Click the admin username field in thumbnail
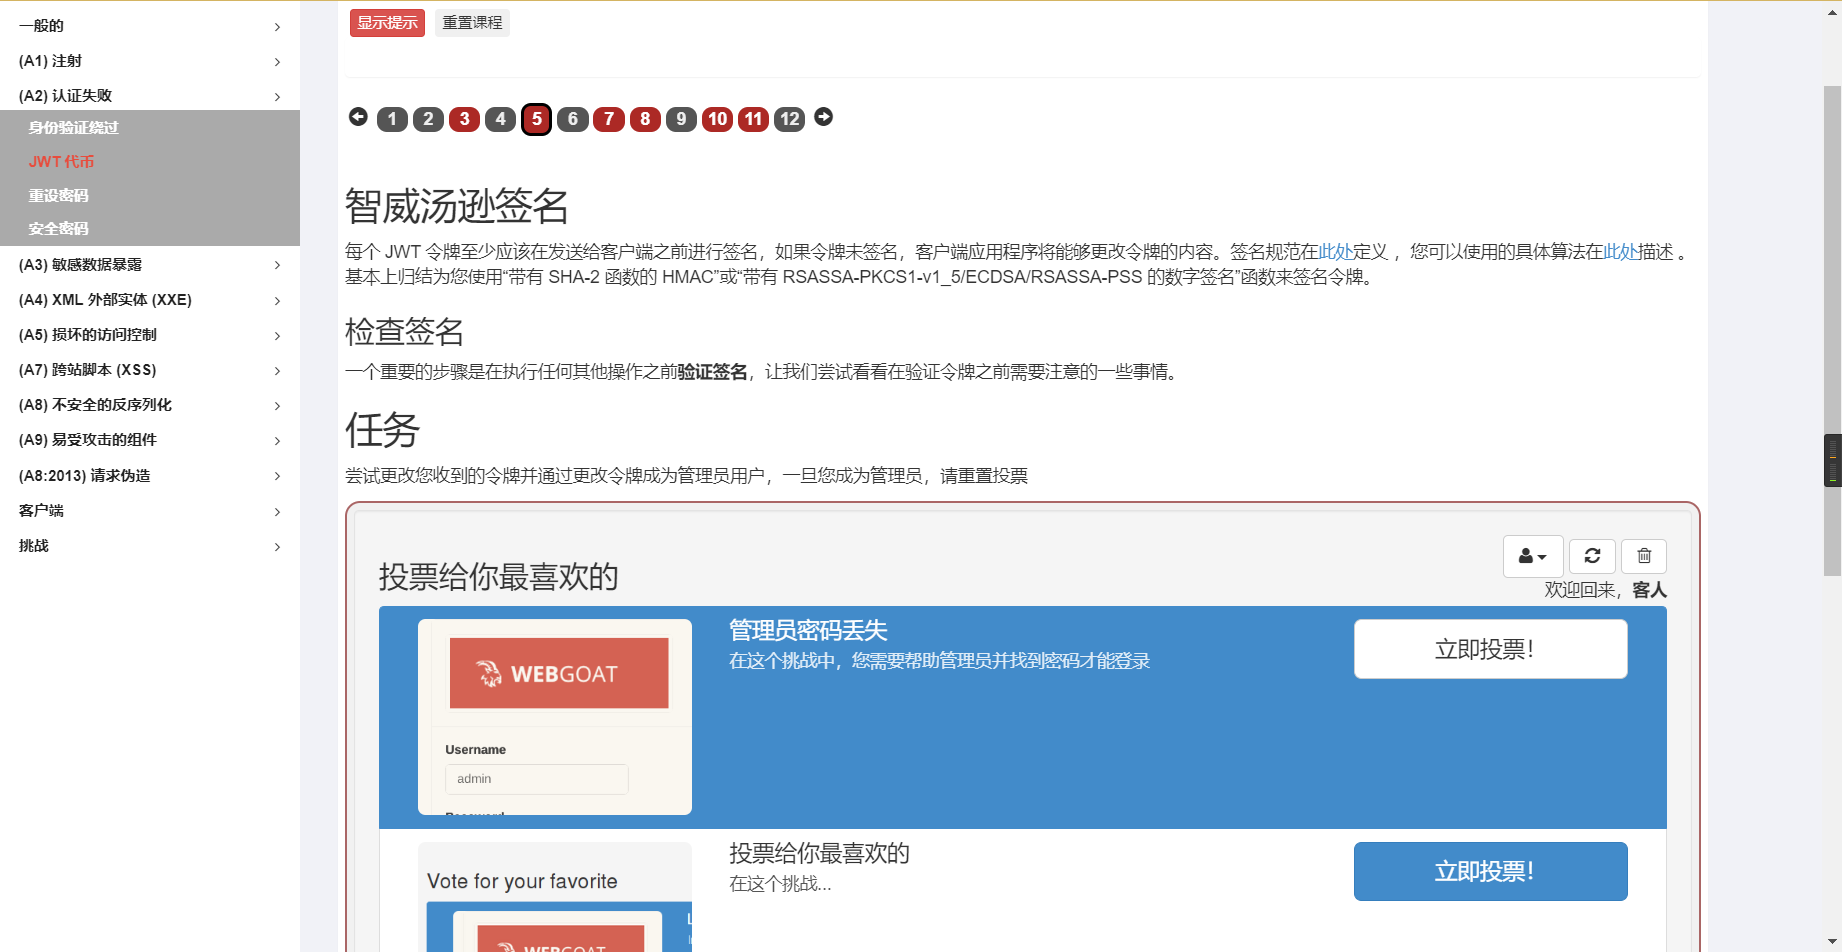1842x952 pixels. click(x=536, y=779)
